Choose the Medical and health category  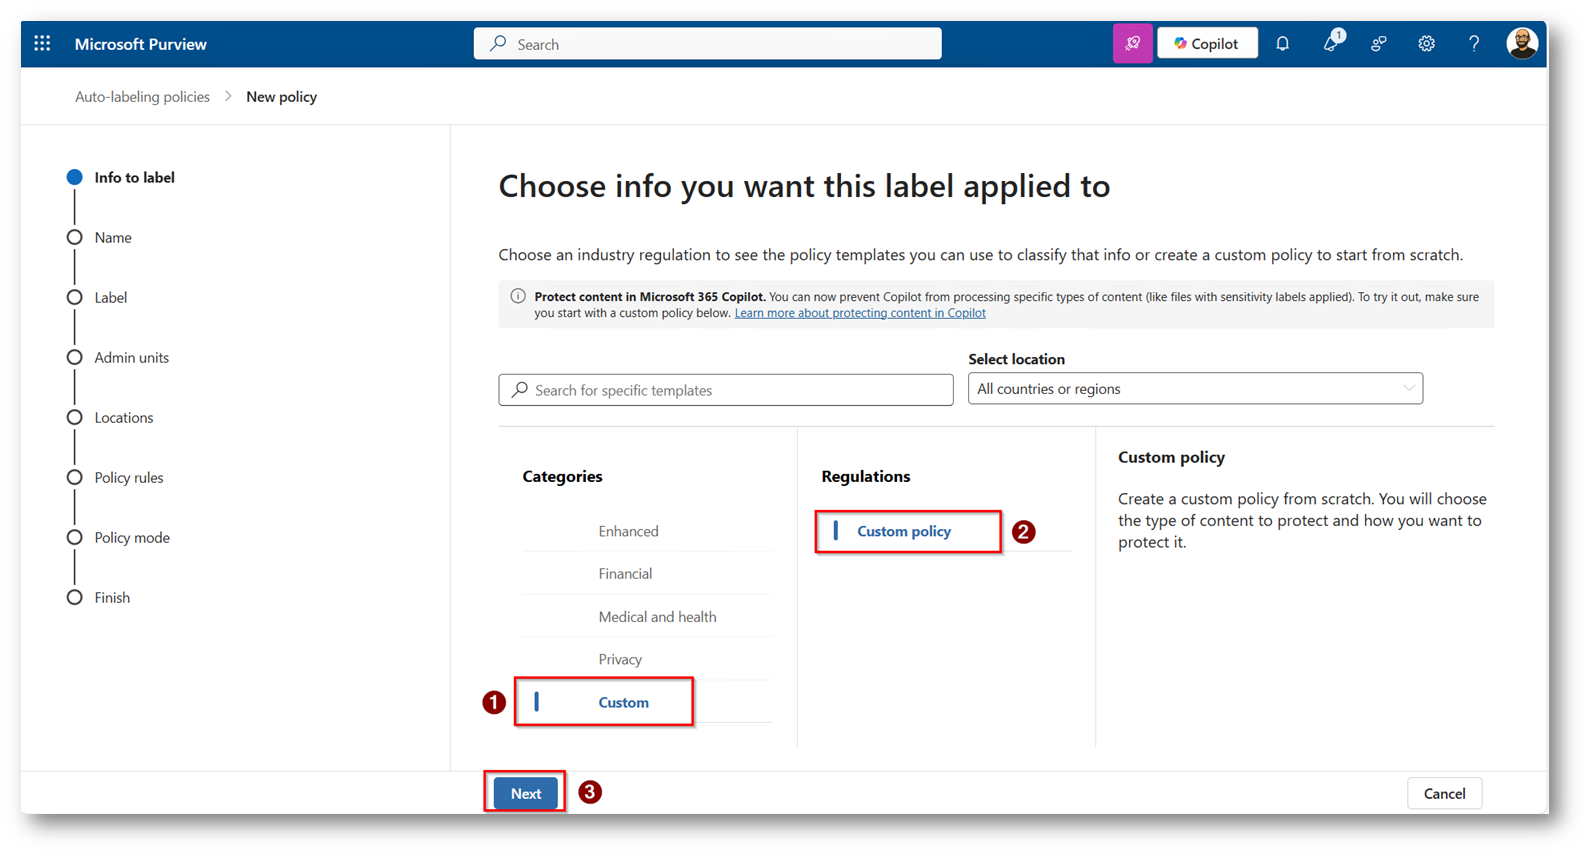tap(657, 617)
